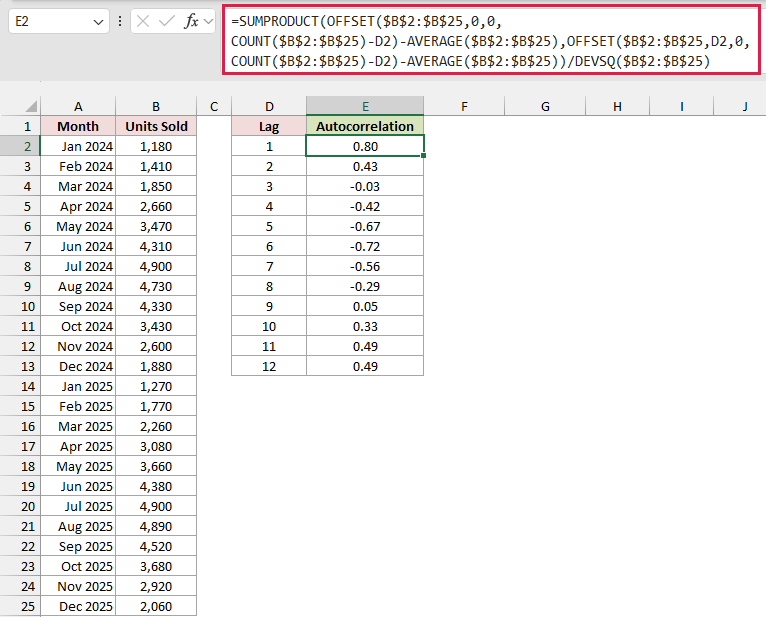Select autocorrelation cell showing -0.56
Viewport: 766px width, 617px height.
pos(365,266)
